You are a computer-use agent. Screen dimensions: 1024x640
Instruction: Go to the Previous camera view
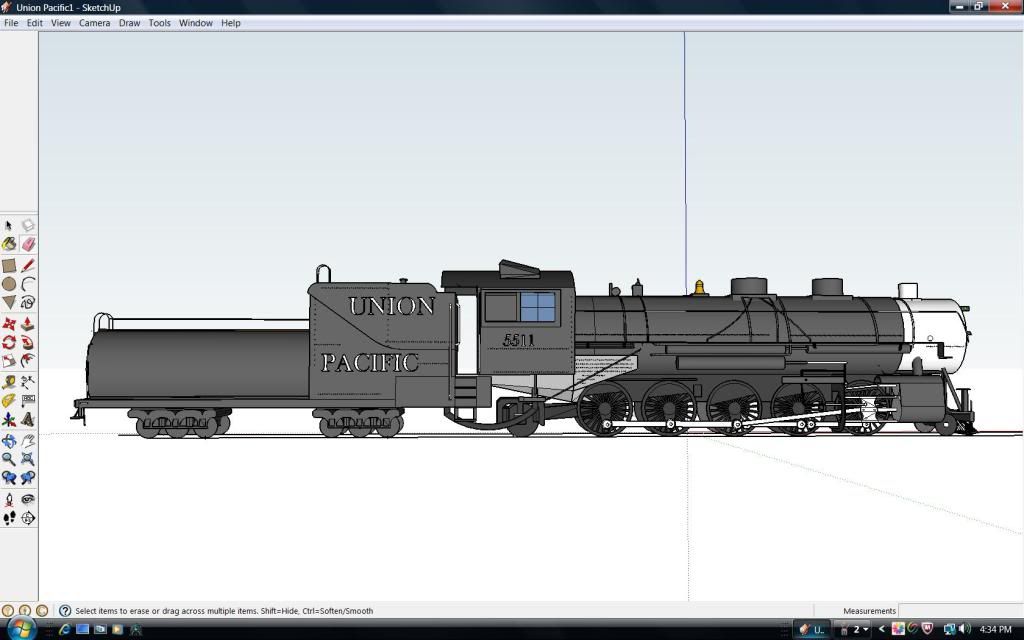8,477
